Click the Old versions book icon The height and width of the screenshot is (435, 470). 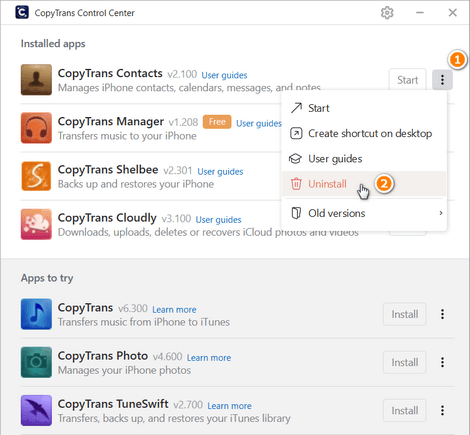coord(296,213)
